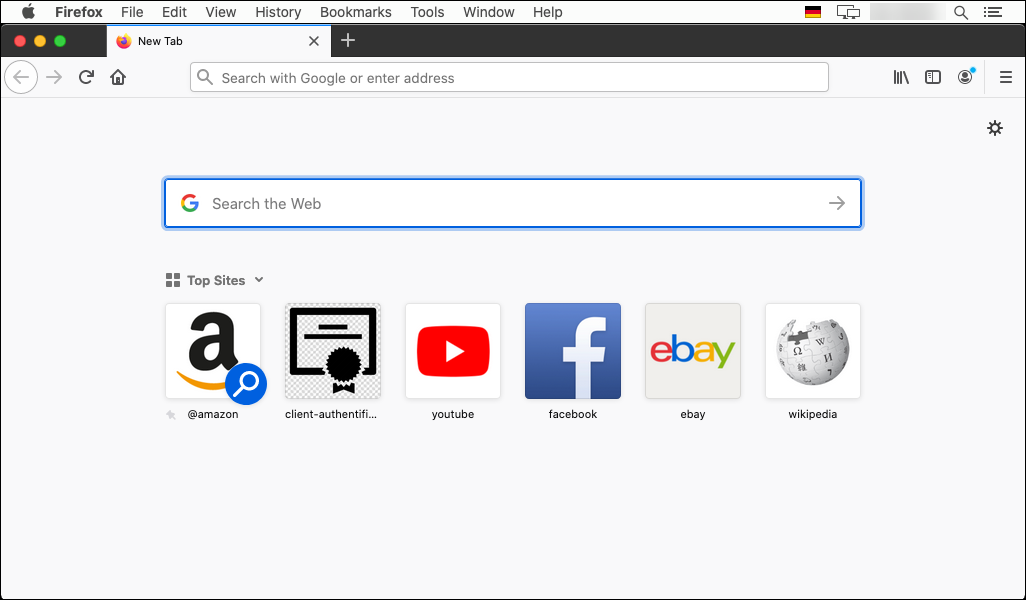The width and height of the screenshot is (1026, 600).
Task: Open the hamburger application menu
Action: tap(1006, 77)
